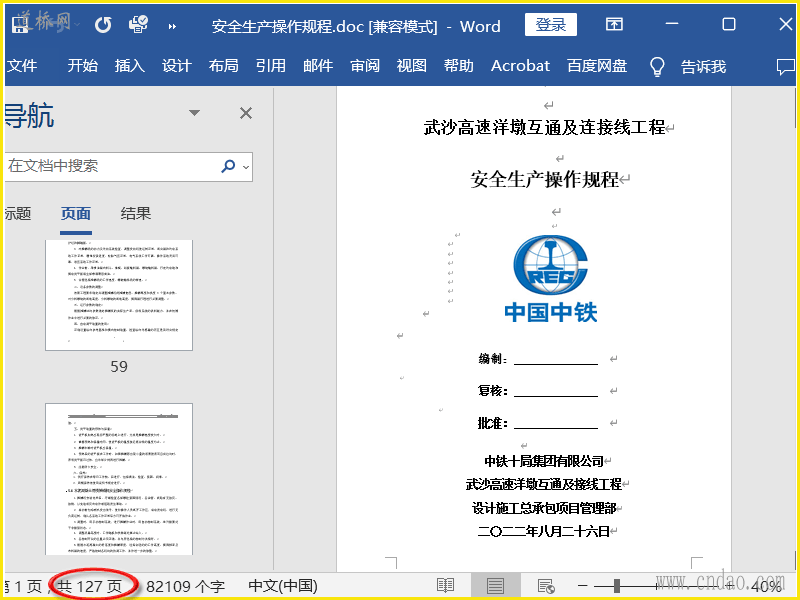Click the accessibility check printer icon
Image resolution: width=800 pixels, height=600 pixels.
pos(138,24)
